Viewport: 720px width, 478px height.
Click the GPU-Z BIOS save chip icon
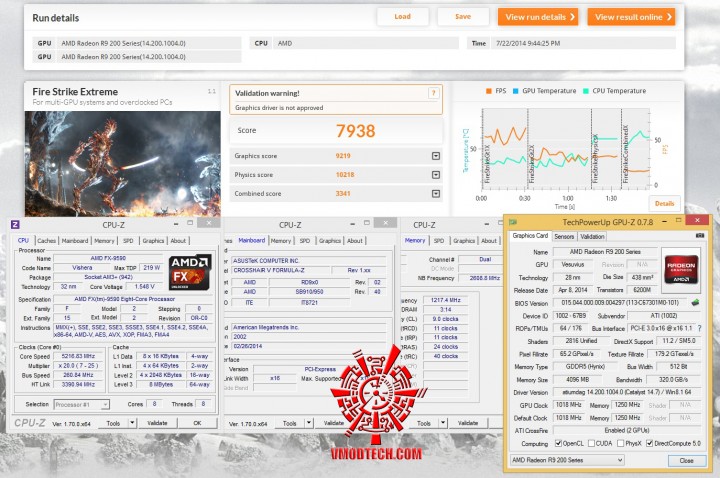695,303
